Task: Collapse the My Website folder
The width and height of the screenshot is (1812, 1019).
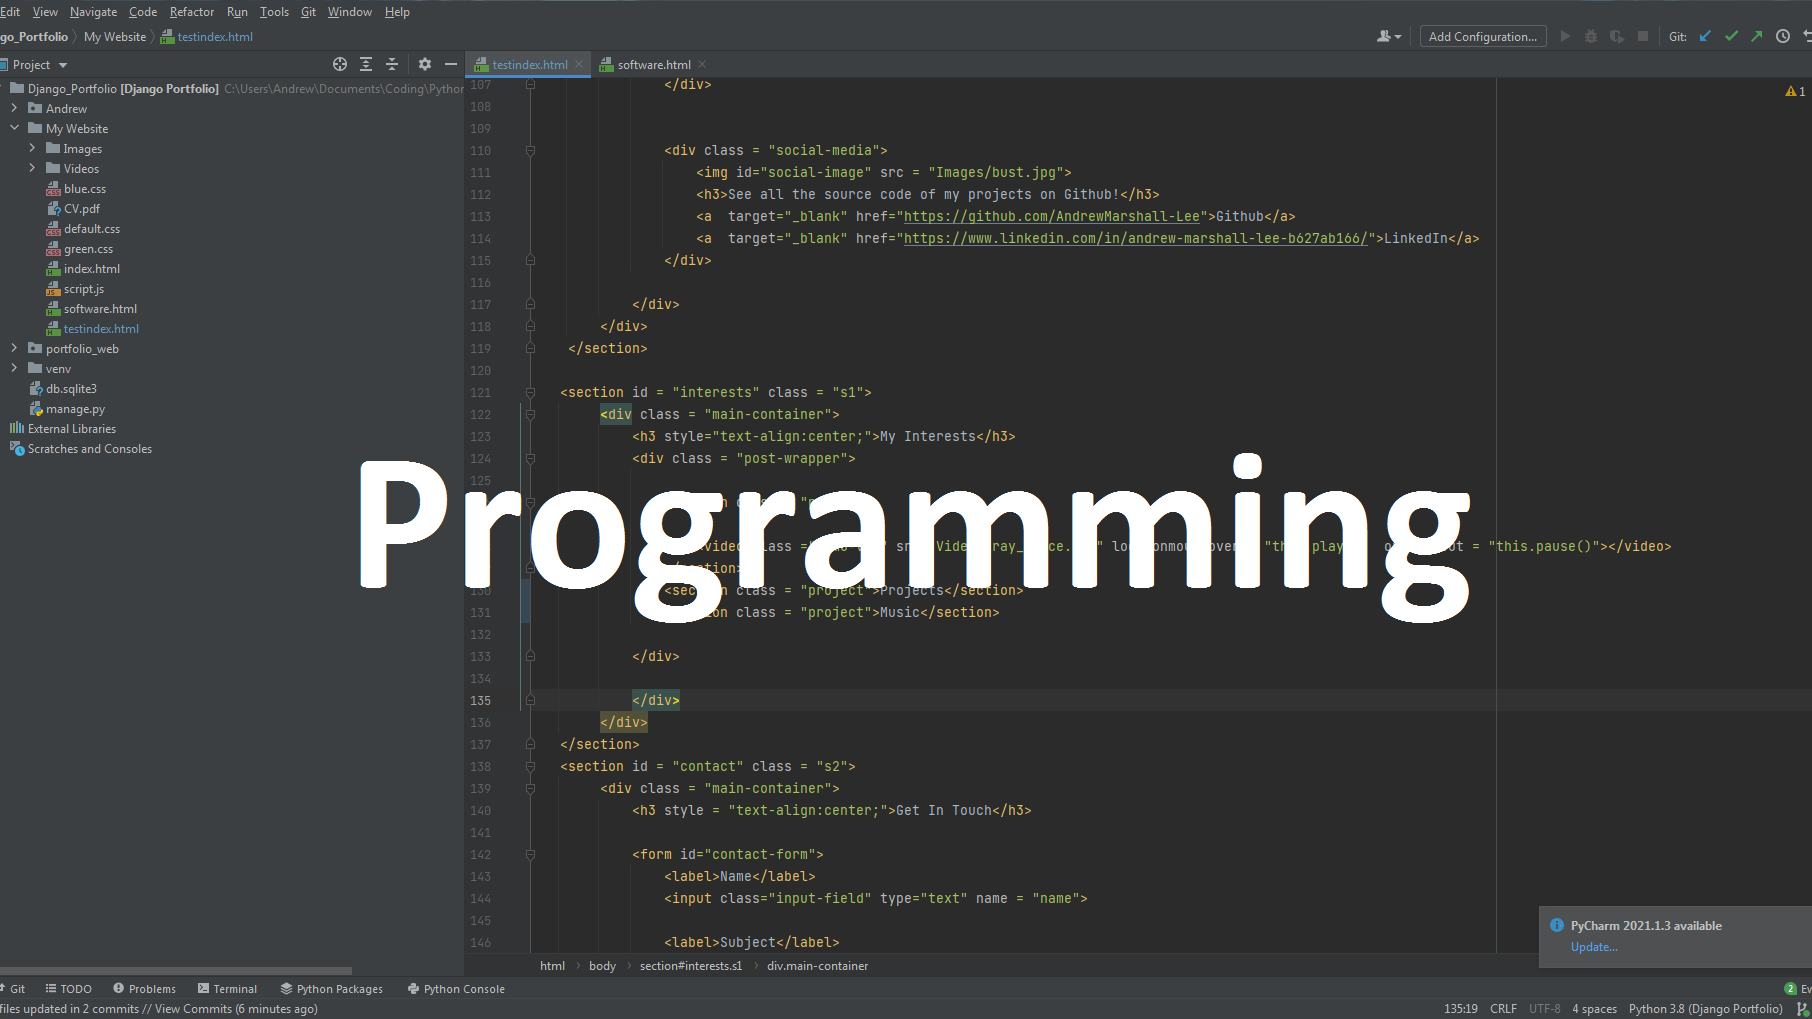Action: (x=14, y=128)
